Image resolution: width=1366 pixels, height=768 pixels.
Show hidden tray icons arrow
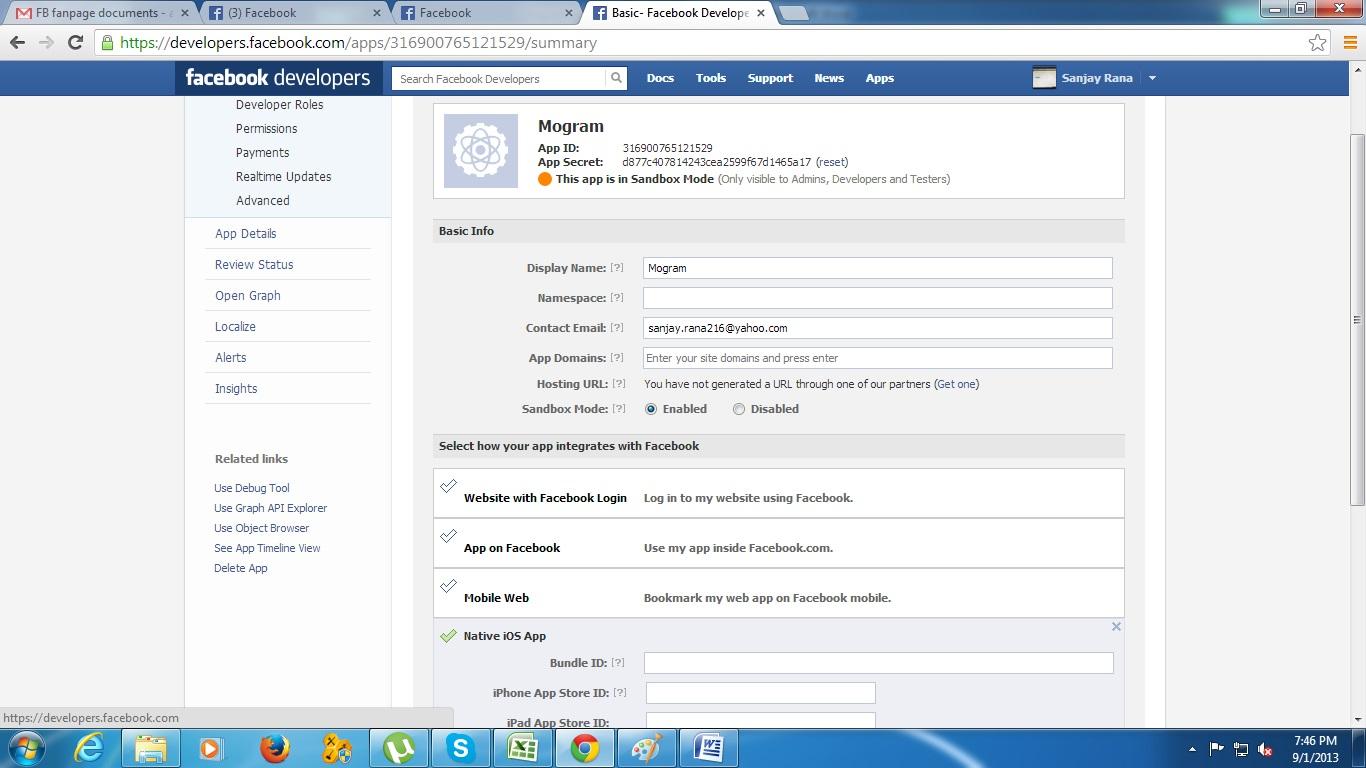(1192, 749)
